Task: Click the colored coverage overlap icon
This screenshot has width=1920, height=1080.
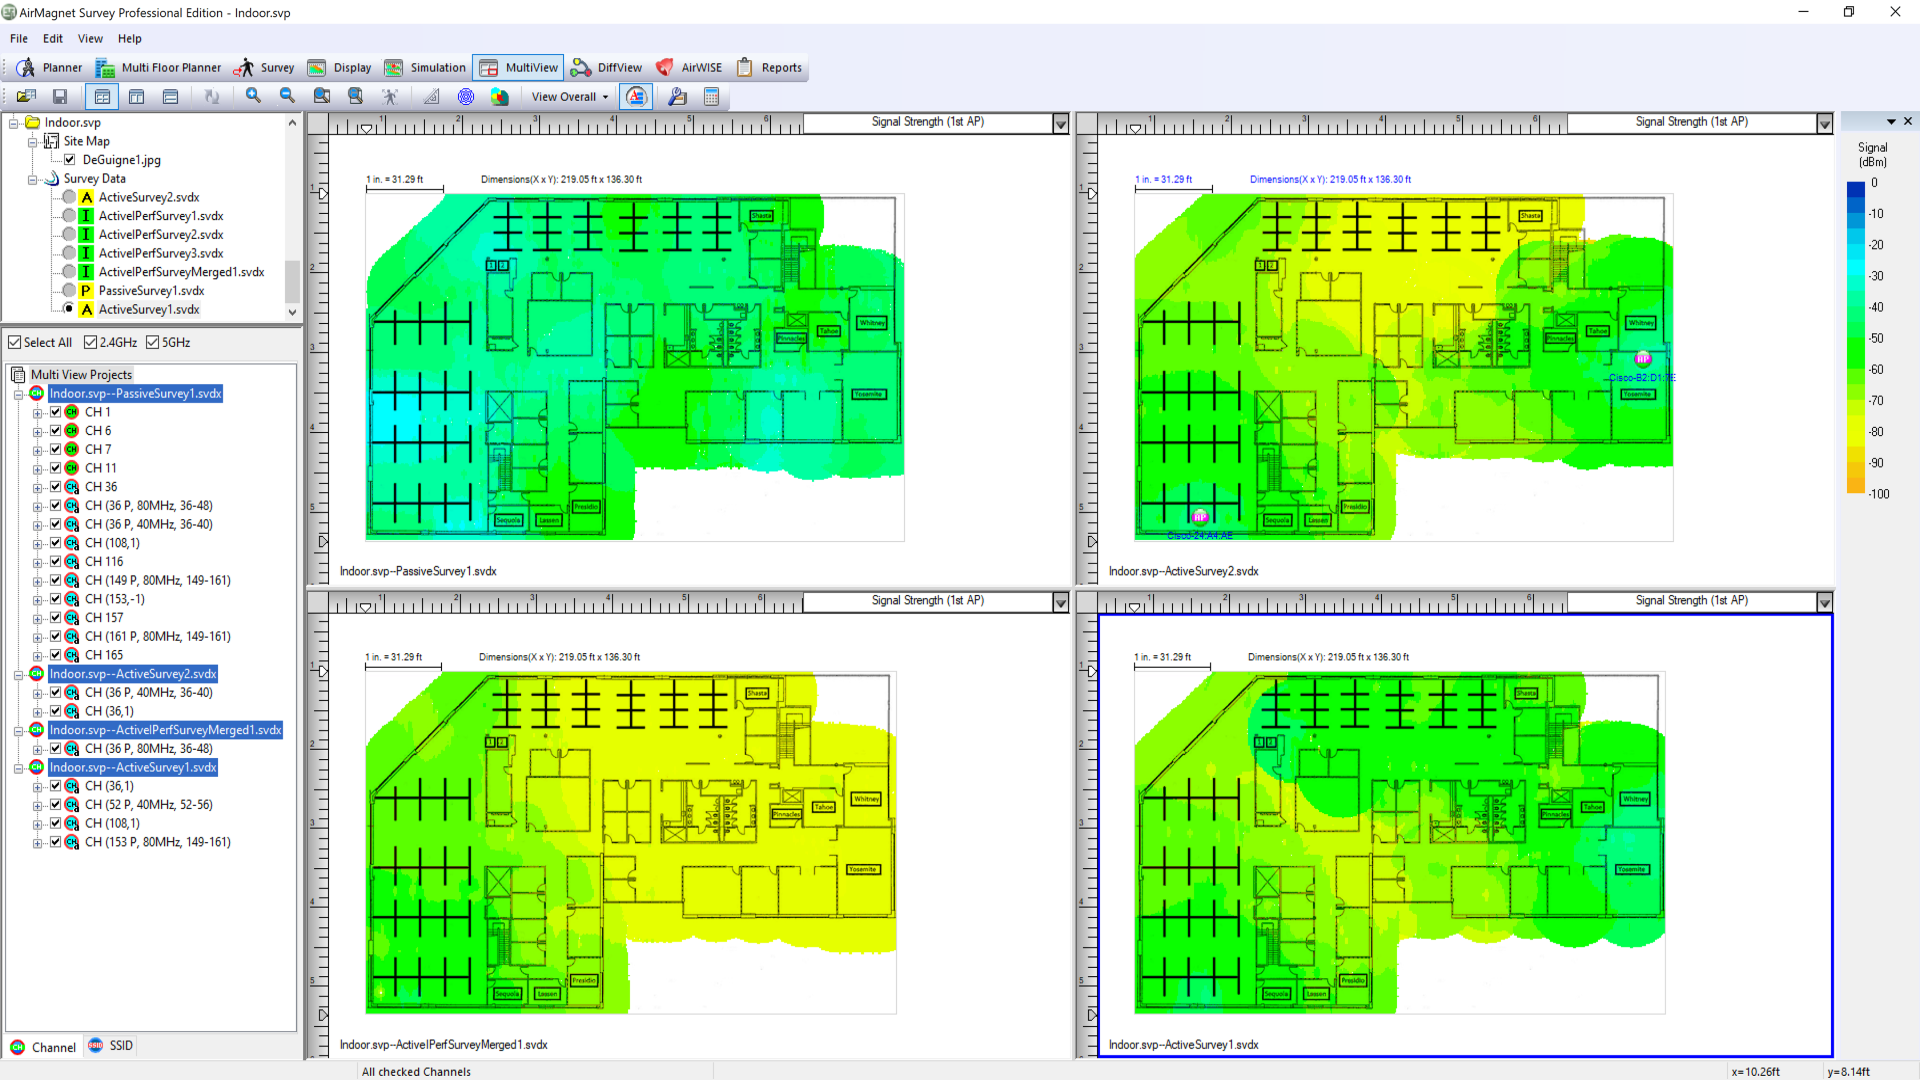Action: [x=500, y=97]
